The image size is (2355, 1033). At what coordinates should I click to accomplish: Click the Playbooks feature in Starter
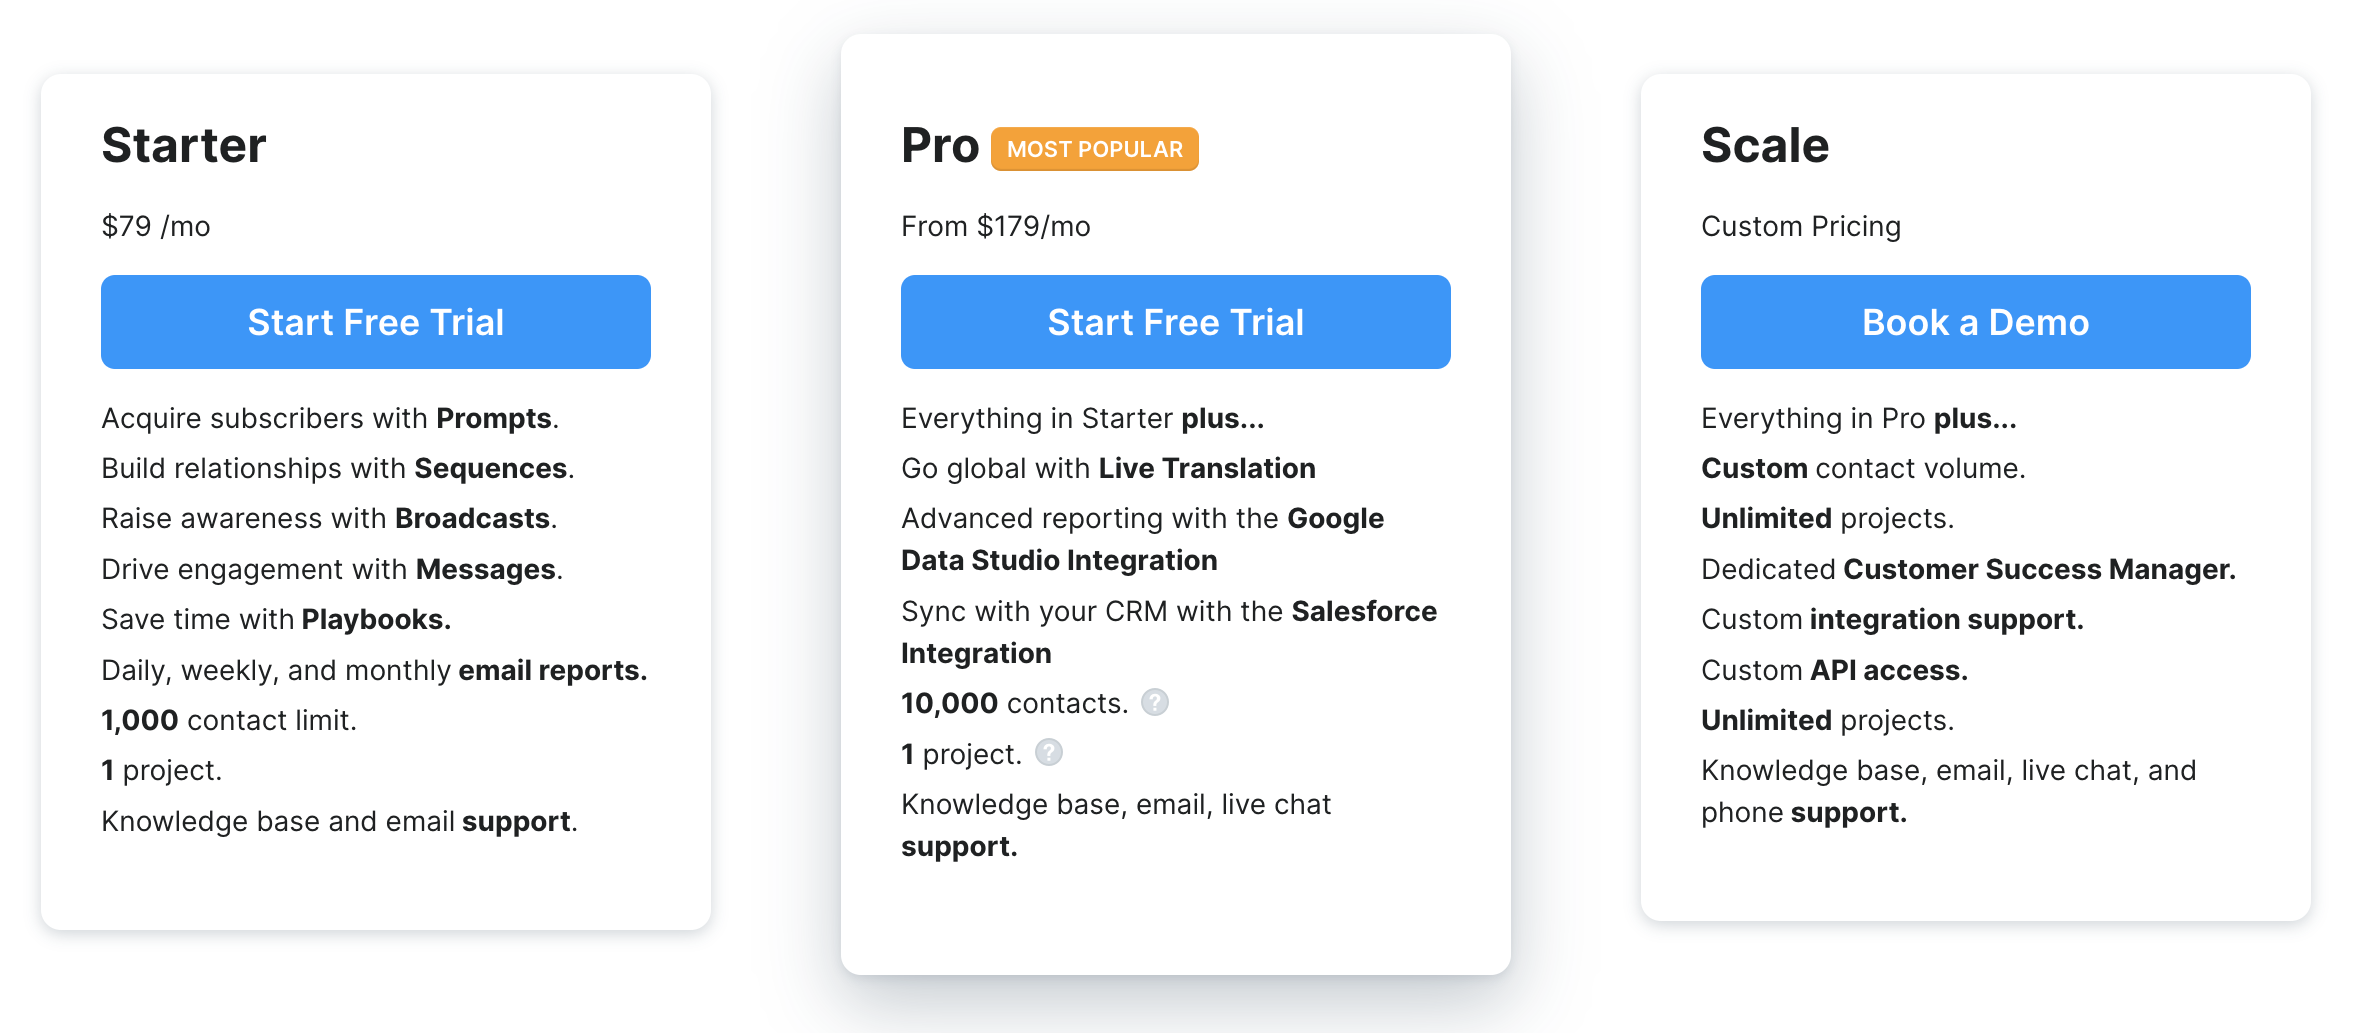click(x=376, y=619)
